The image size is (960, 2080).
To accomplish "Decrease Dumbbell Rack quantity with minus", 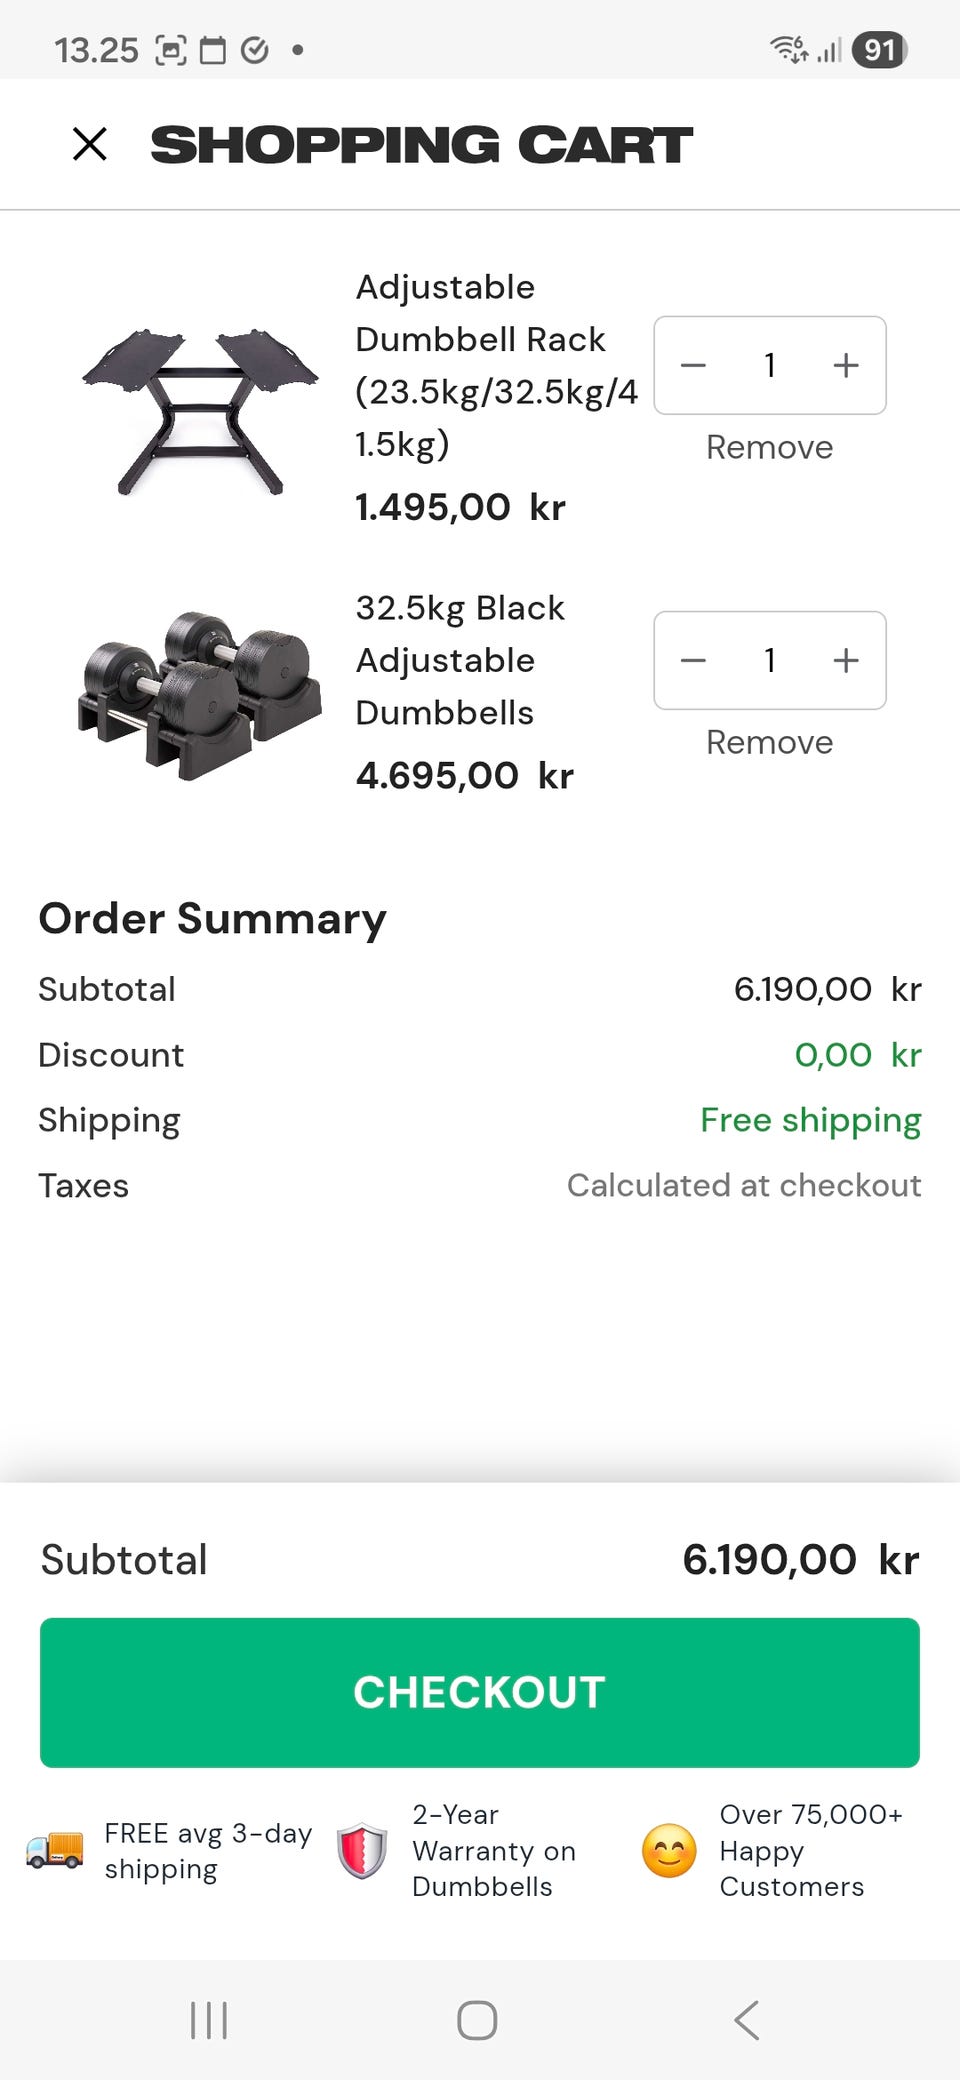I will click(693, 365).
